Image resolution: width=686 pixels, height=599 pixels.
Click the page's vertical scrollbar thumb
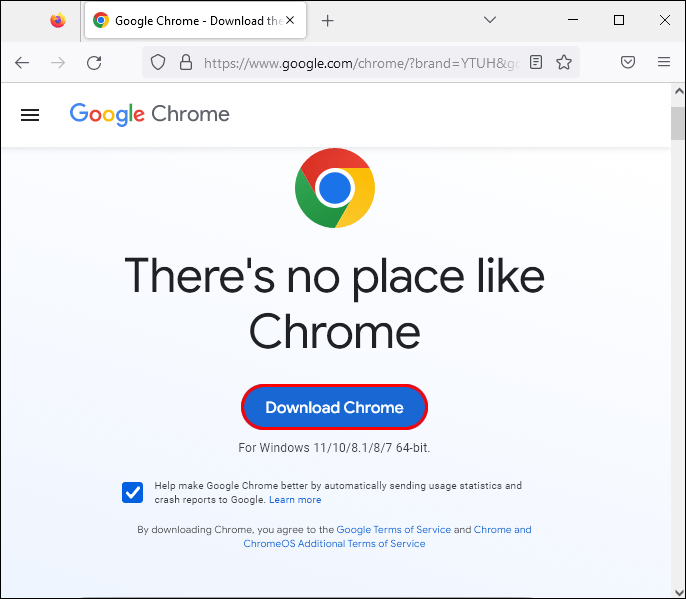678,123
